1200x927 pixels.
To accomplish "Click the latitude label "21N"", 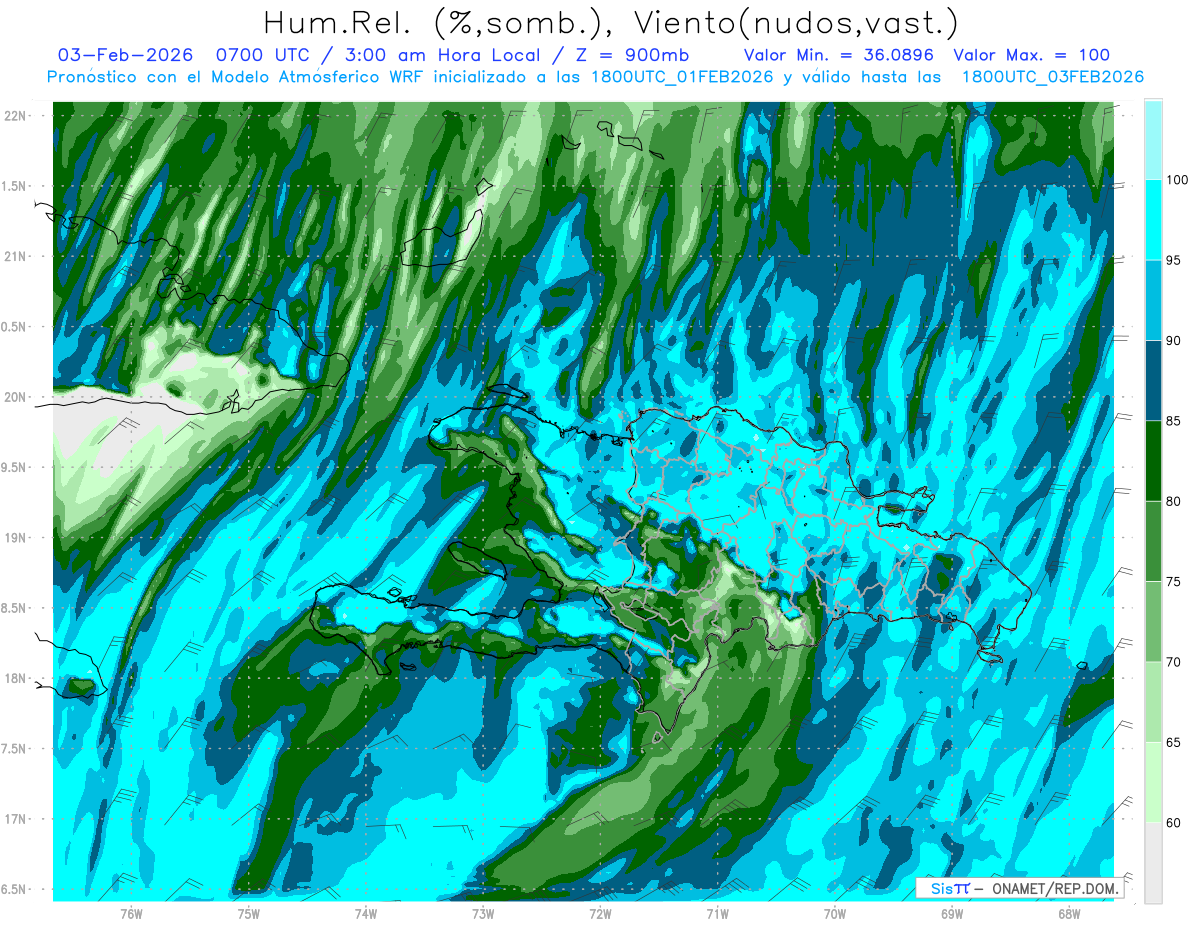I will pos(15,257).
